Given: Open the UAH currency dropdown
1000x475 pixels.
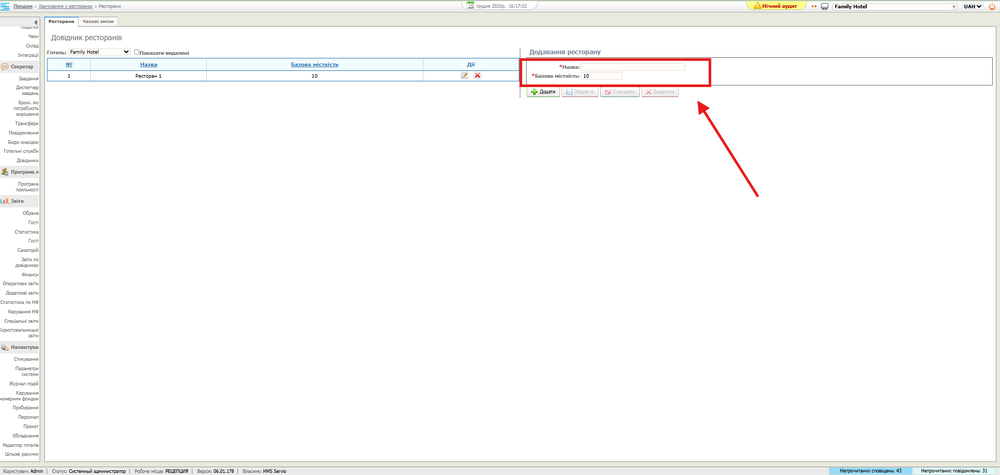Looking at the screenshot, I should [972, 6].
